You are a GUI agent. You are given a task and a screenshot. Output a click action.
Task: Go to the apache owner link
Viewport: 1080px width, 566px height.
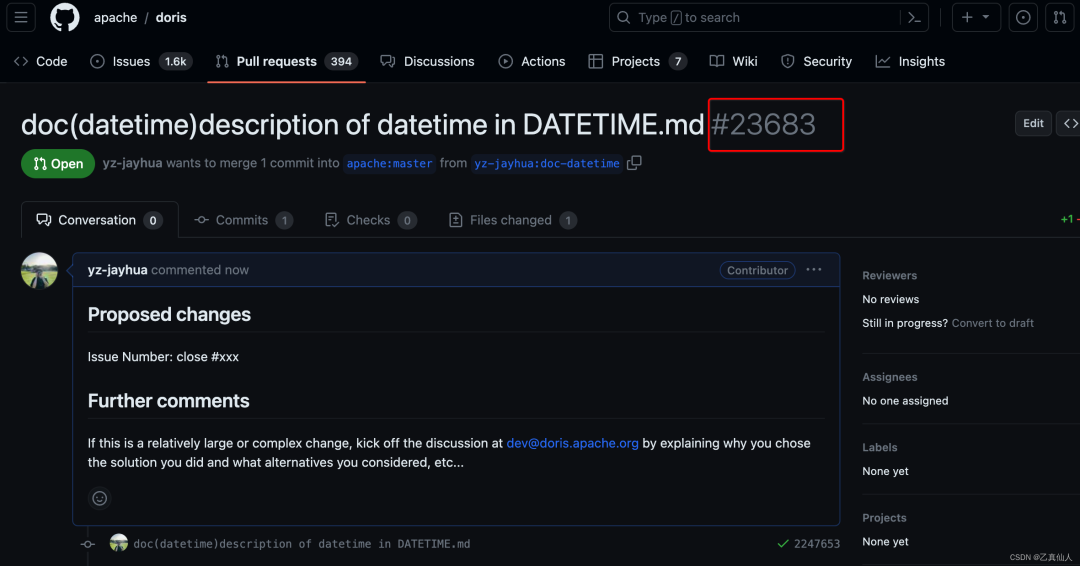click(116, 18)
